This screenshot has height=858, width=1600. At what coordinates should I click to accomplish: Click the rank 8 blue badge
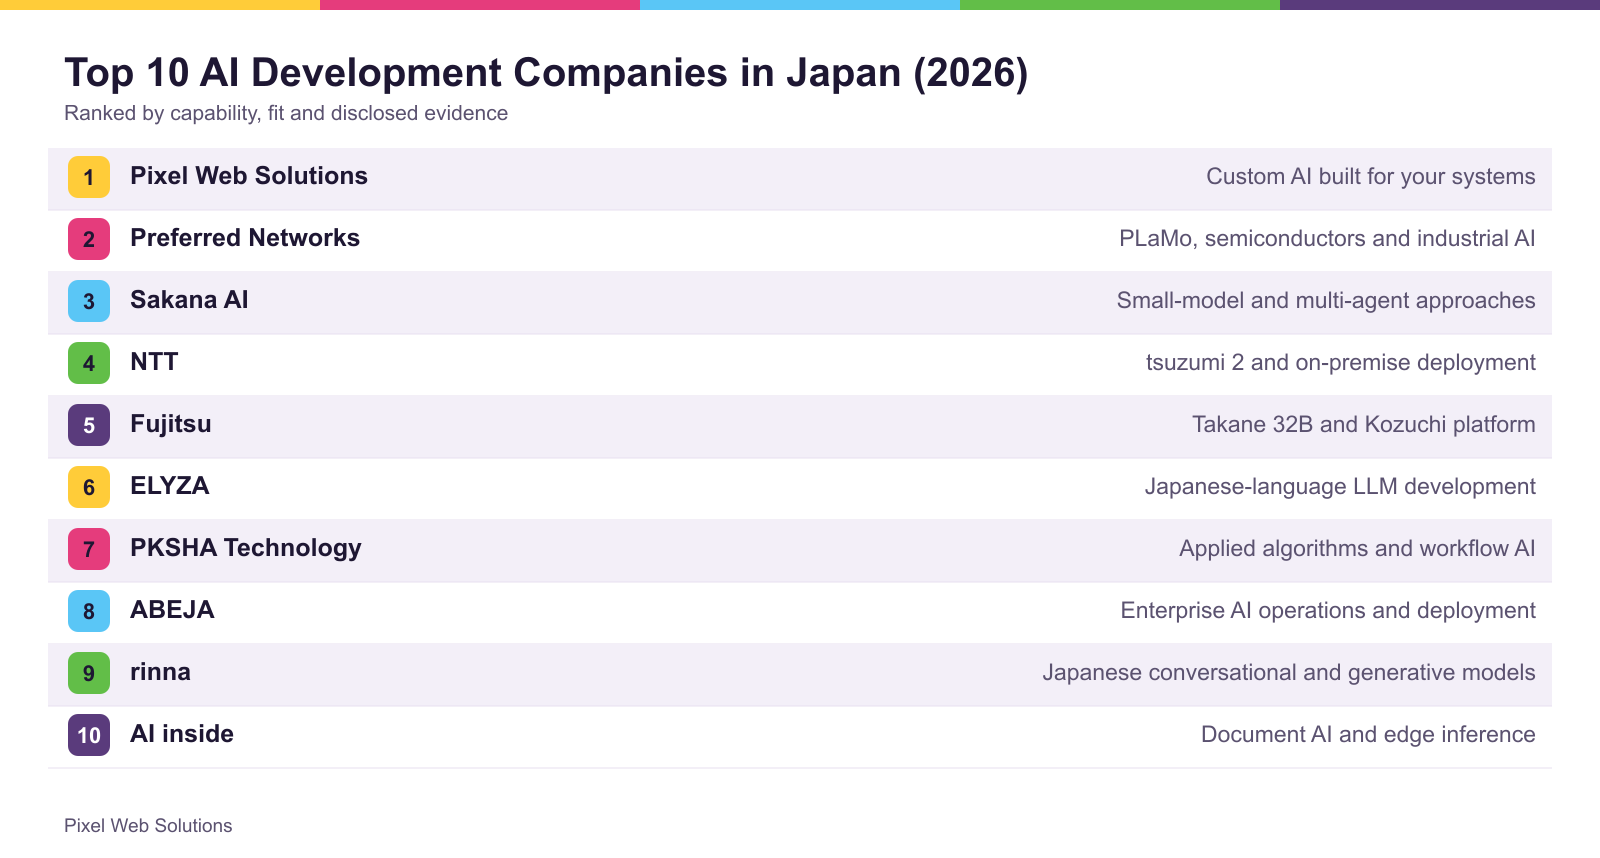89,611
